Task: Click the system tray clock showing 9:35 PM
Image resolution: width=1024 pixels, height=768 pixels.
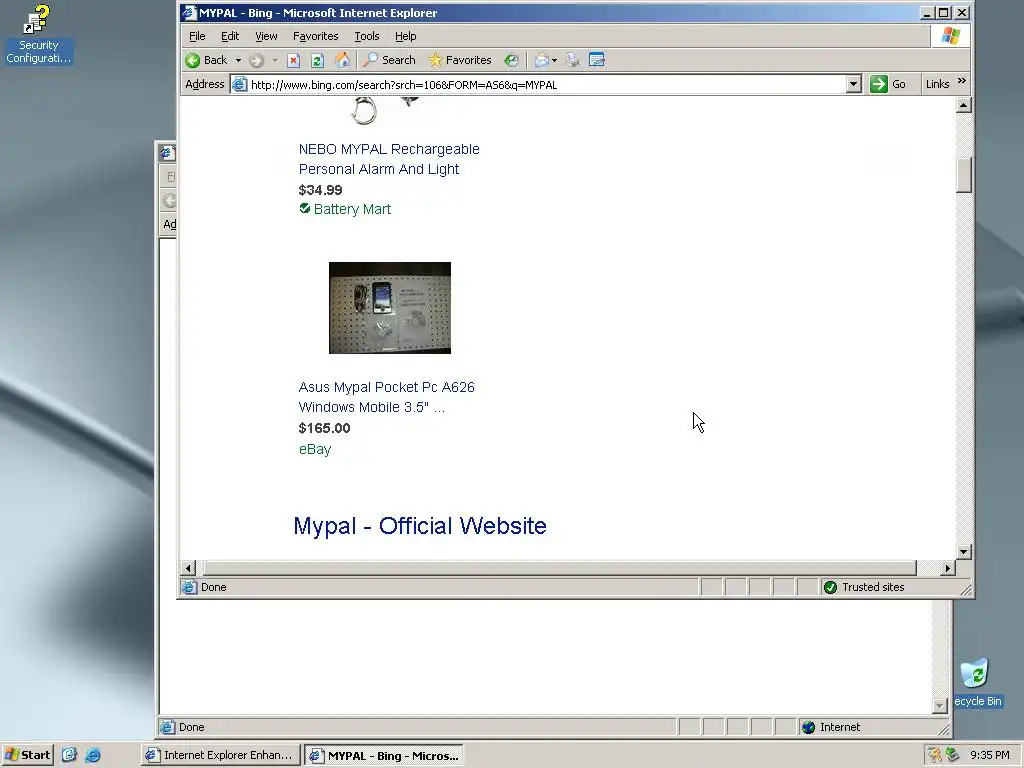Action: point(989,755)
